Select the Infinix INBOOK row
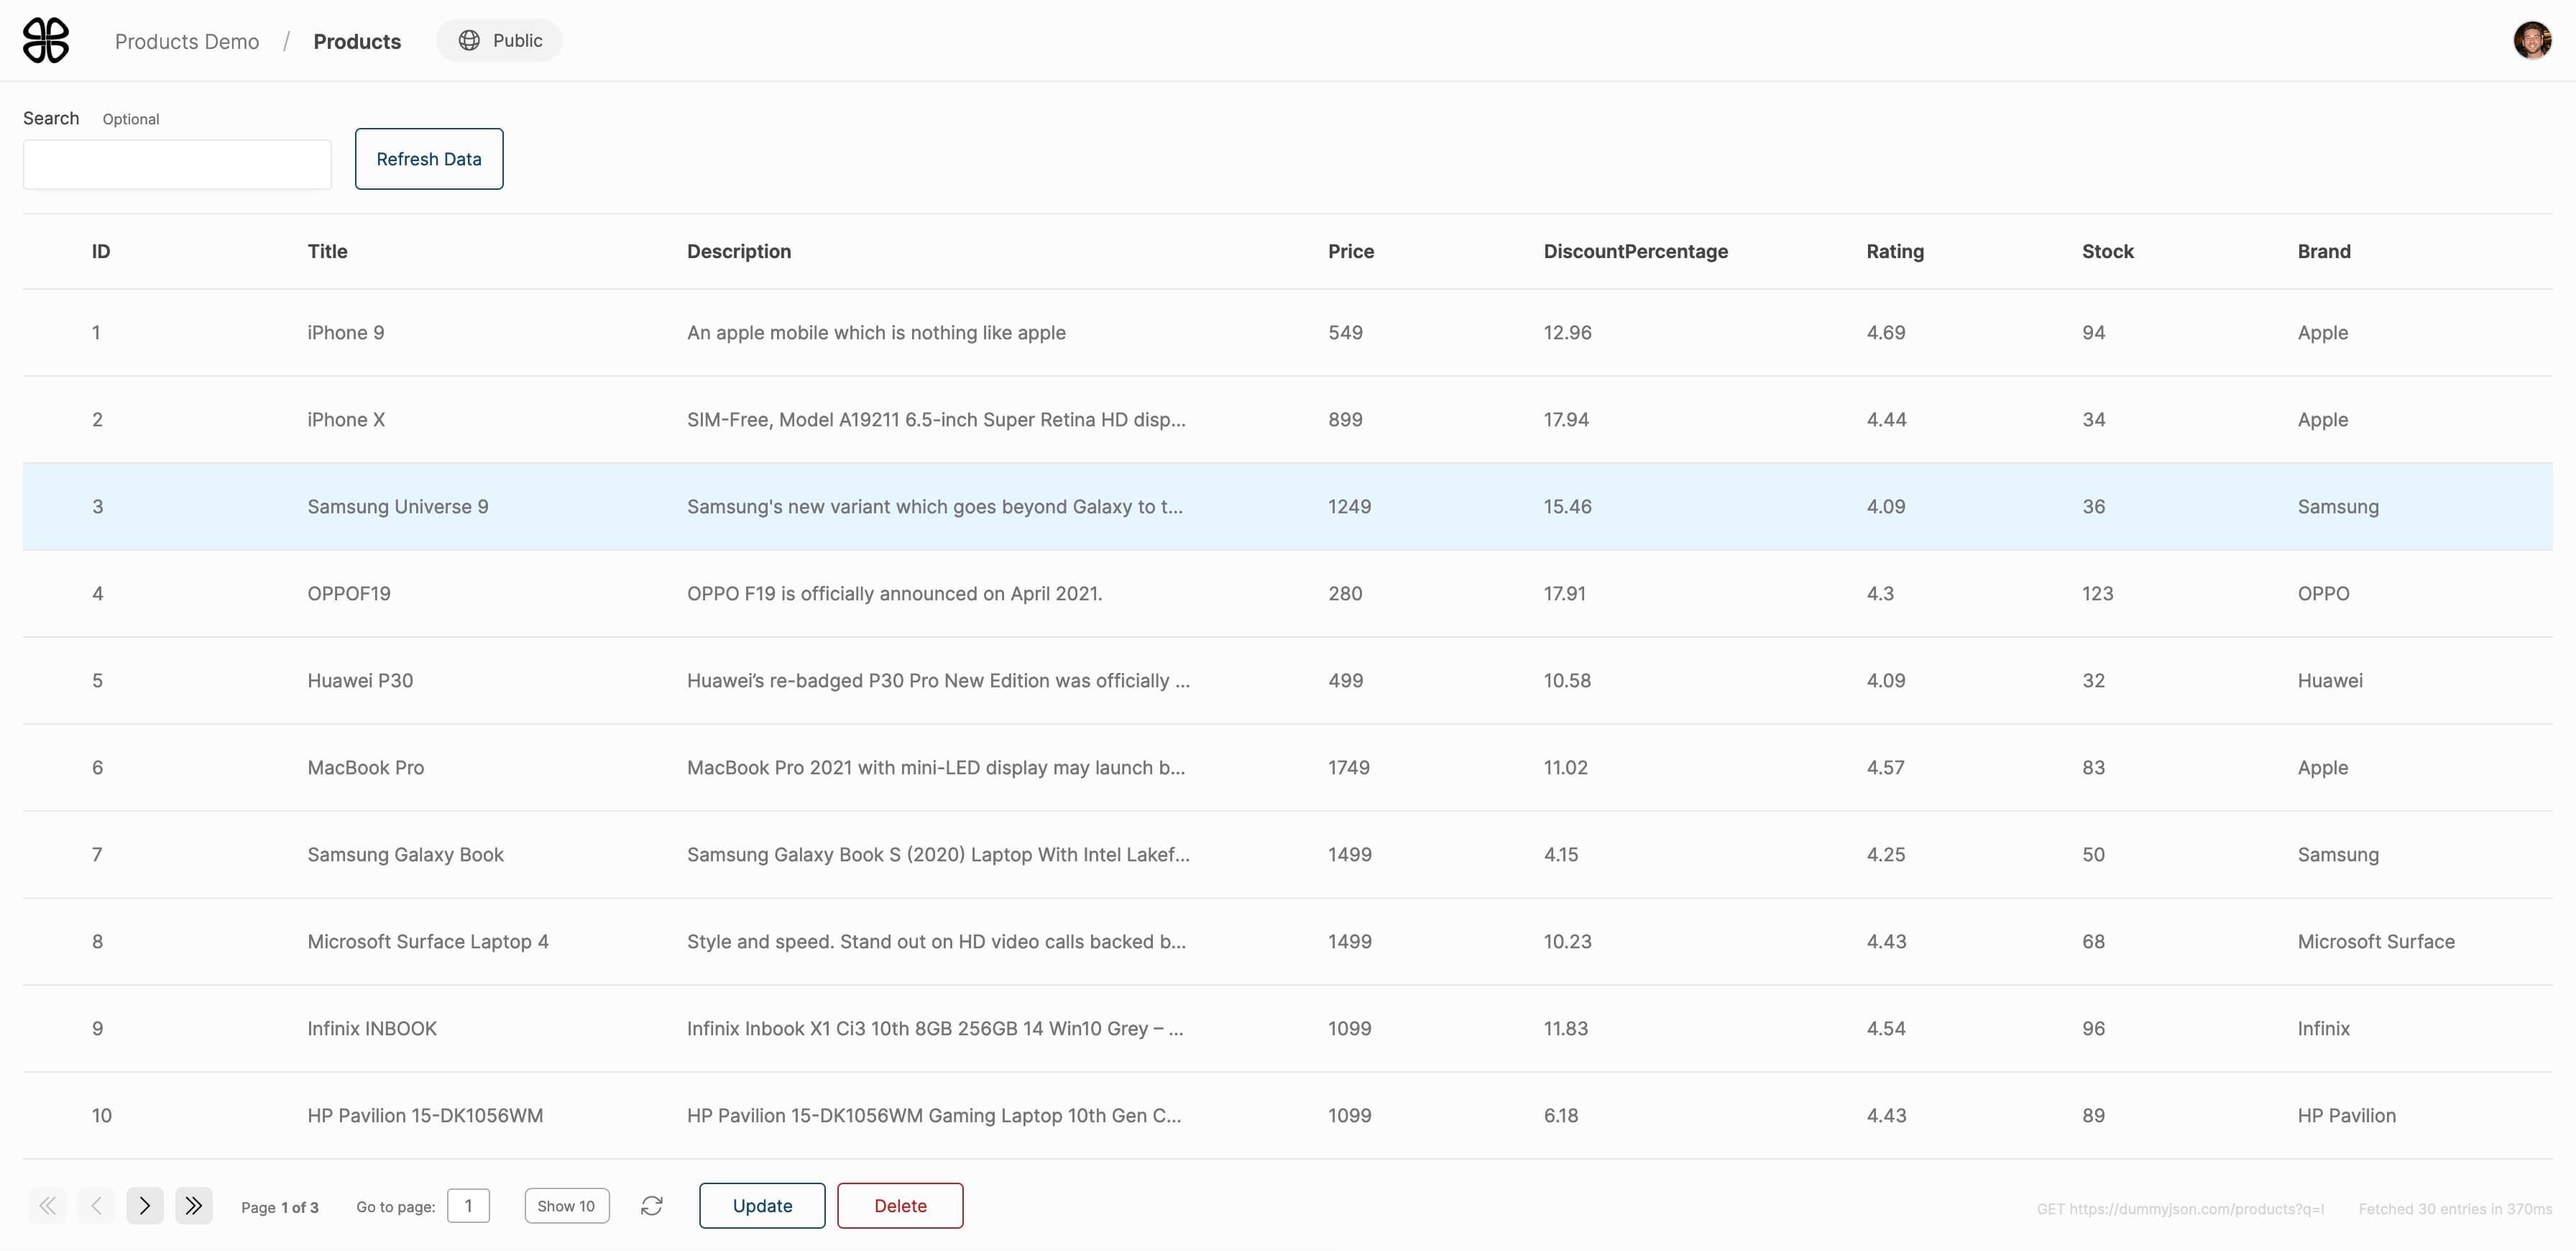 pyautogui.click(x=1288, y=1029)
